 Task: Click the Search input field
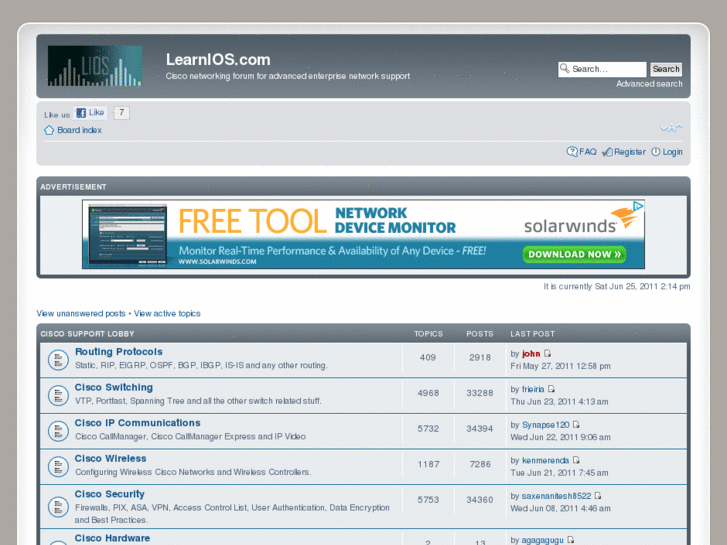pos(602,69)
